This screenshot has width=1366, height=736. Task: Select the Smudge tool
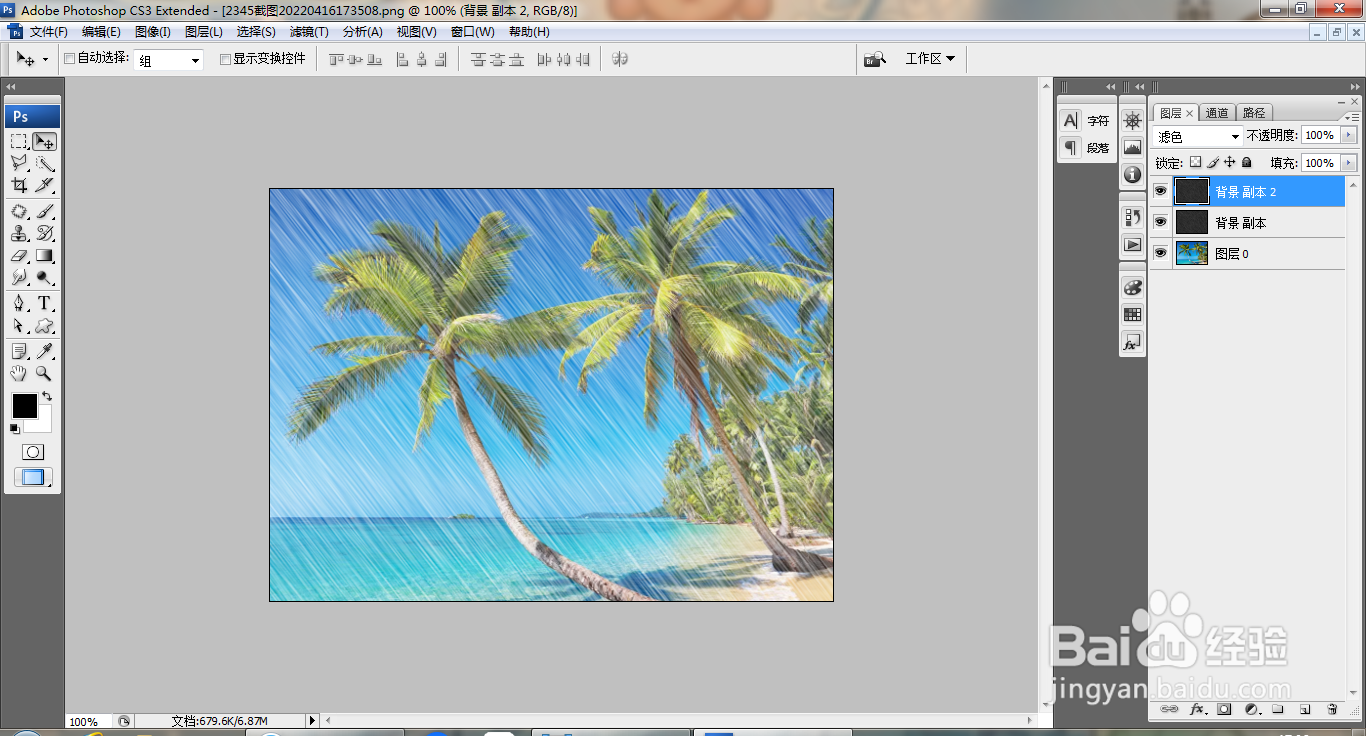pos(19,277)
